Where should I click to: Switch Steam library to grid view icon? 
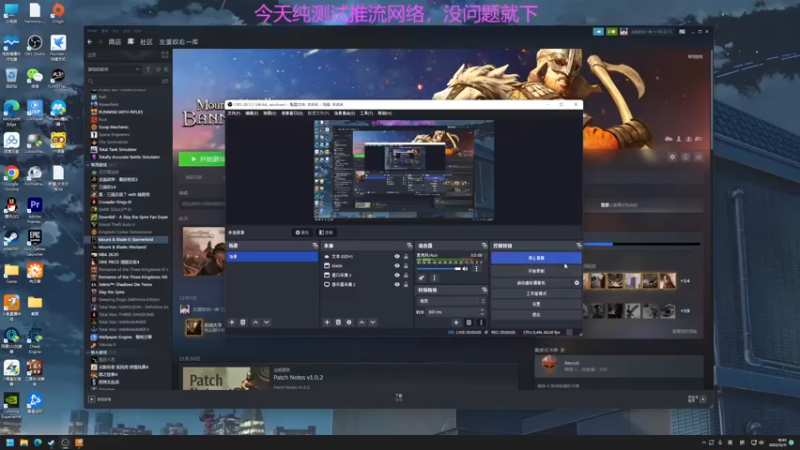coord(165,55)
